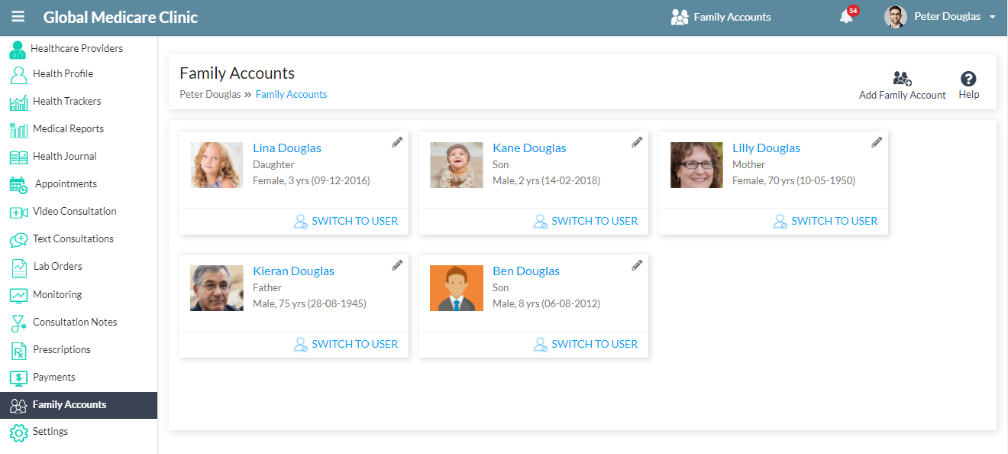Switch to user Lina Douglas

(345, 221)
